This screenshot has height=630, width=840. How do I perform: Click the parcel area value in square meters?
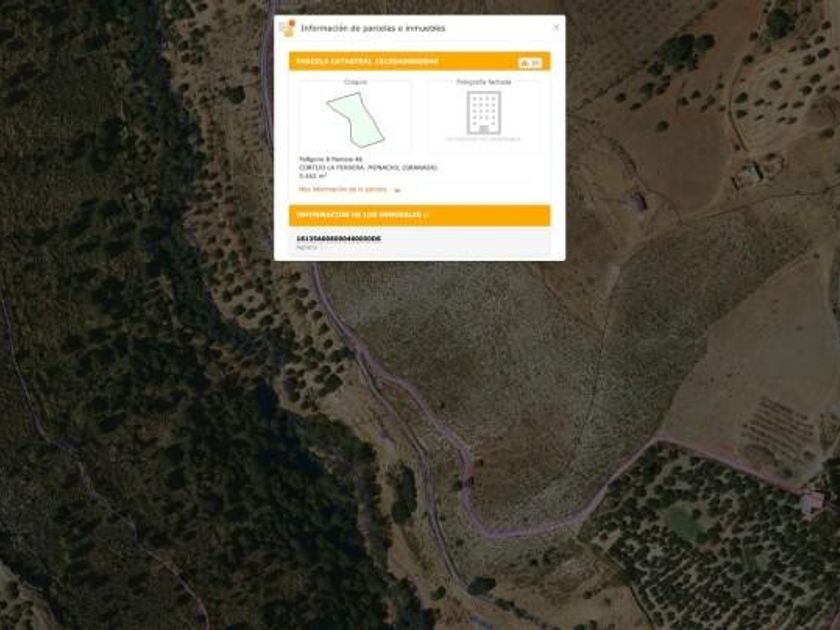(313, 176)
